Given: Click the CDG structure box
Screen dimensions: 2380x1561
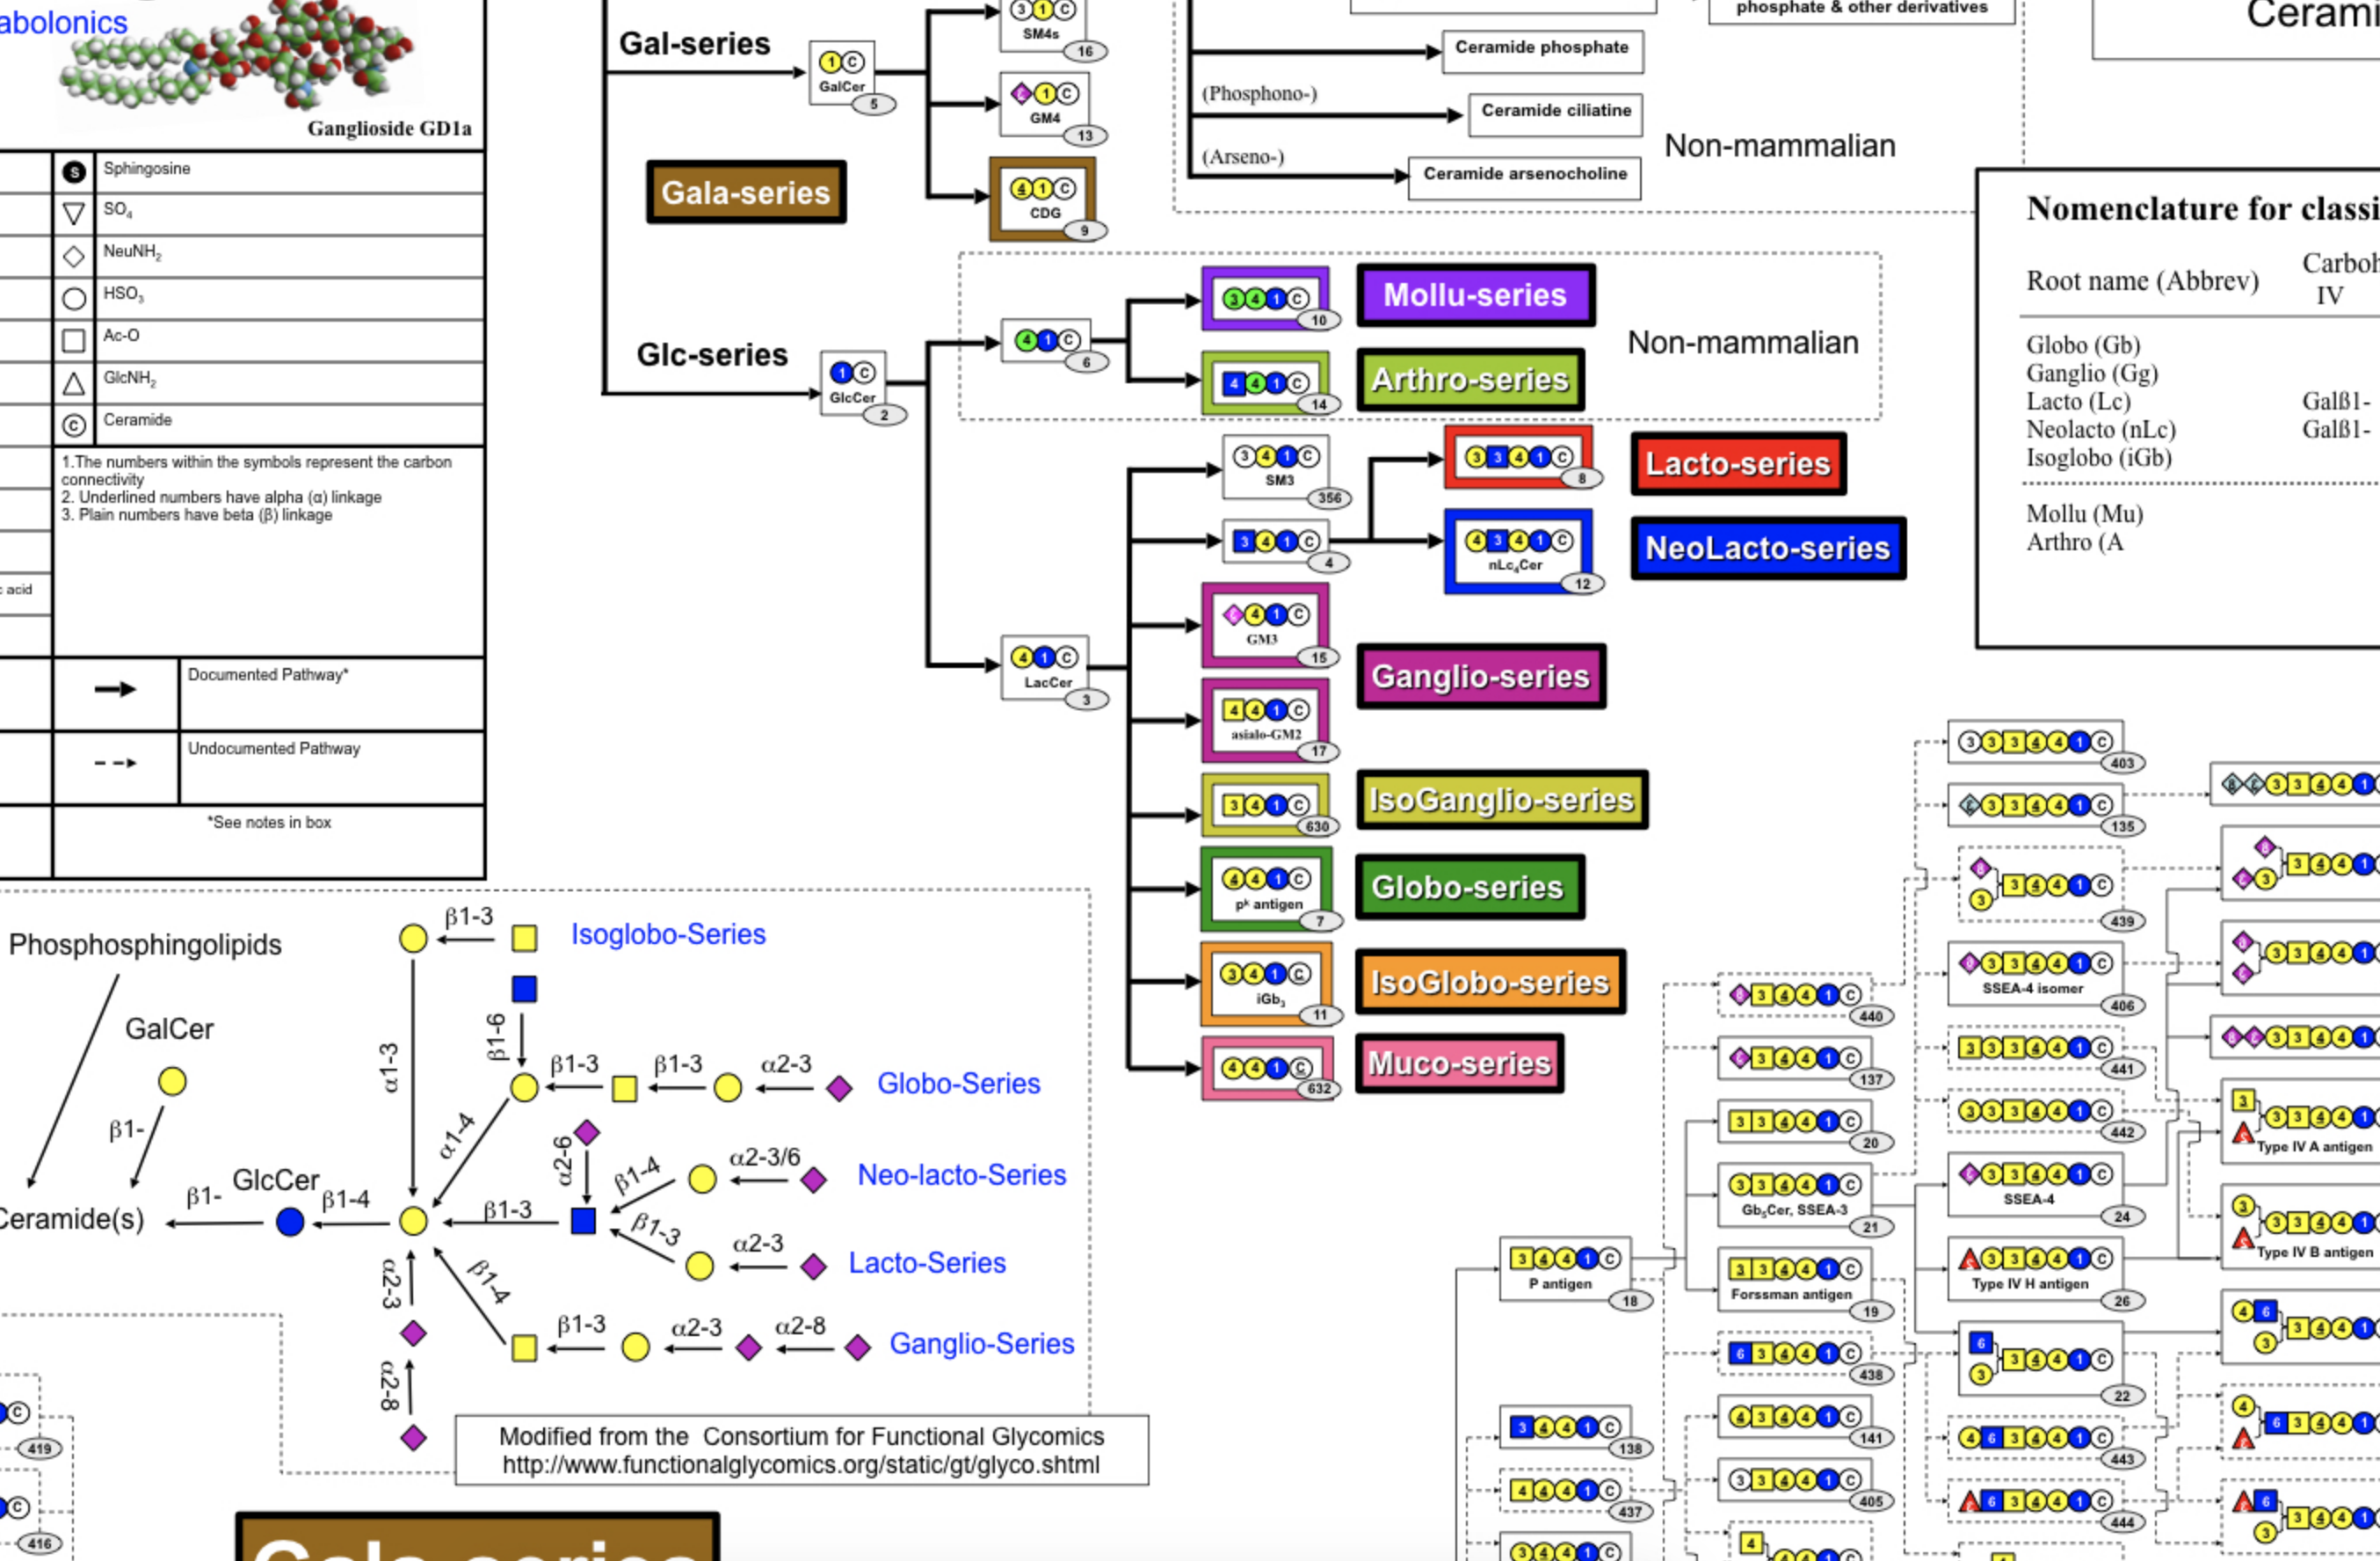Looking at the screenshot, I should pyautogui.click(x=1043, y=198).
